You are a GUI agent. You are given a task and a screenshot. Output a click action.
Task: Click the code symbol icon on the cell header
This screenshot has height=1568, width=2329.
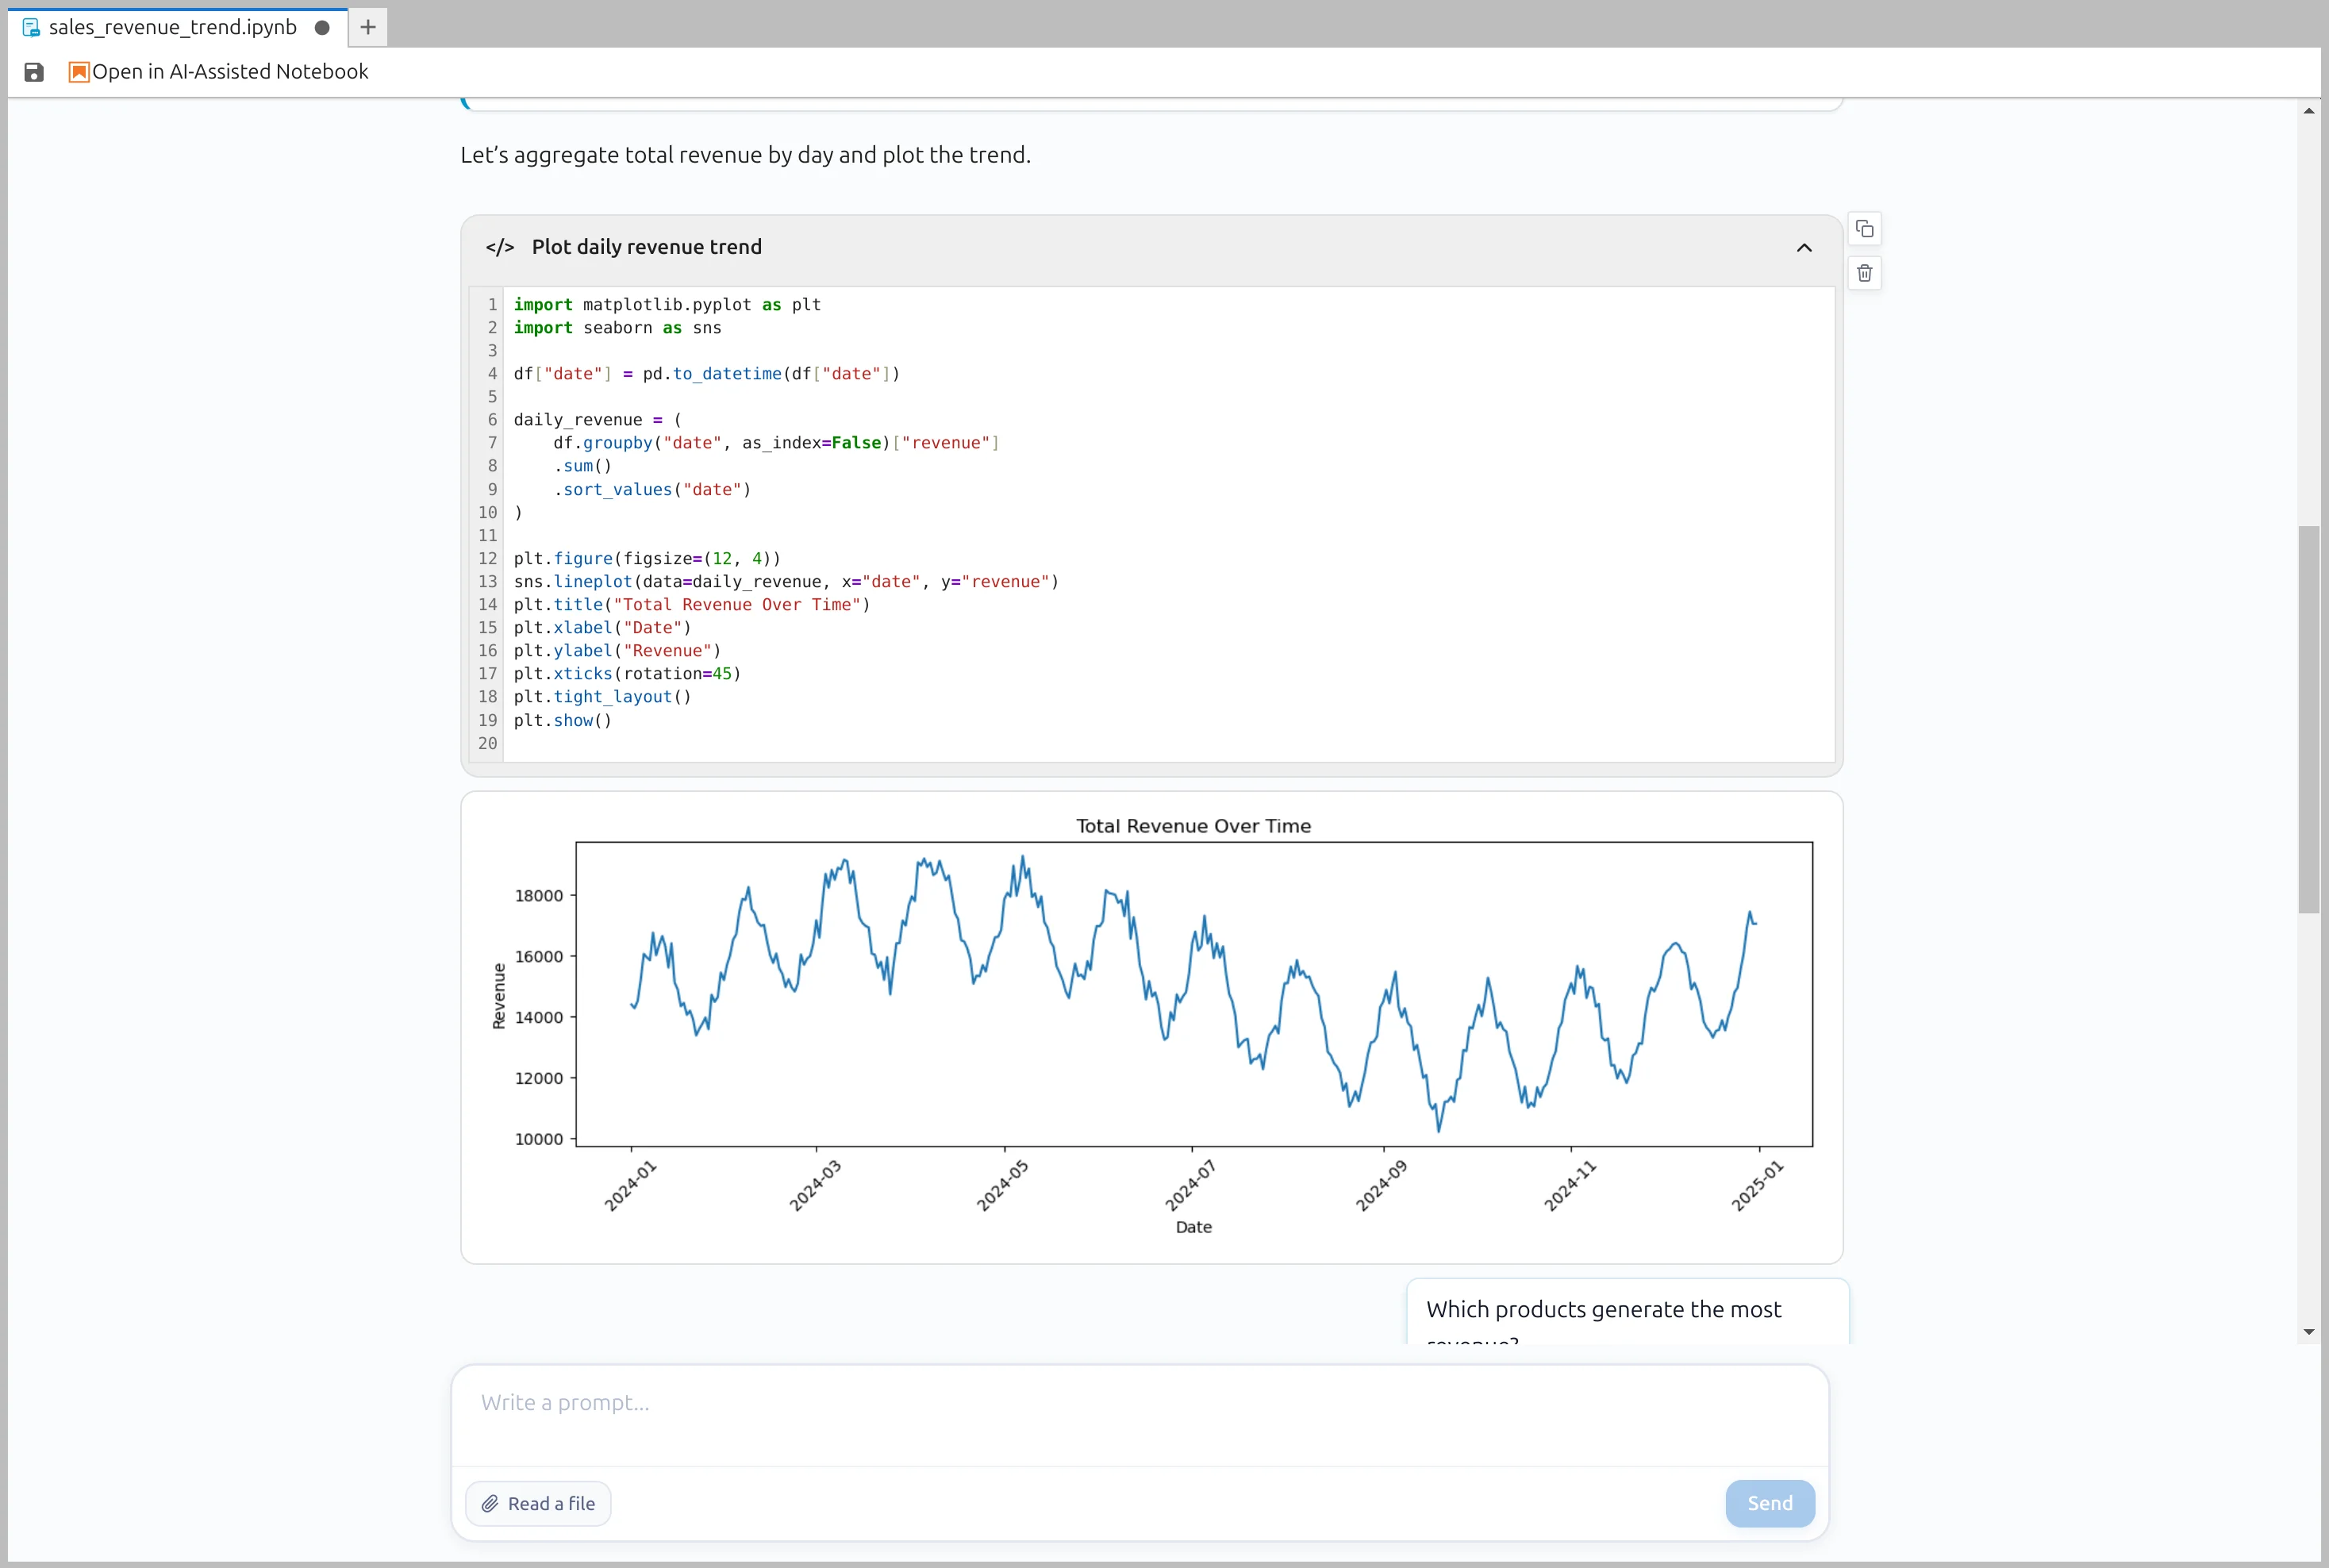click(x=499, y=247)
